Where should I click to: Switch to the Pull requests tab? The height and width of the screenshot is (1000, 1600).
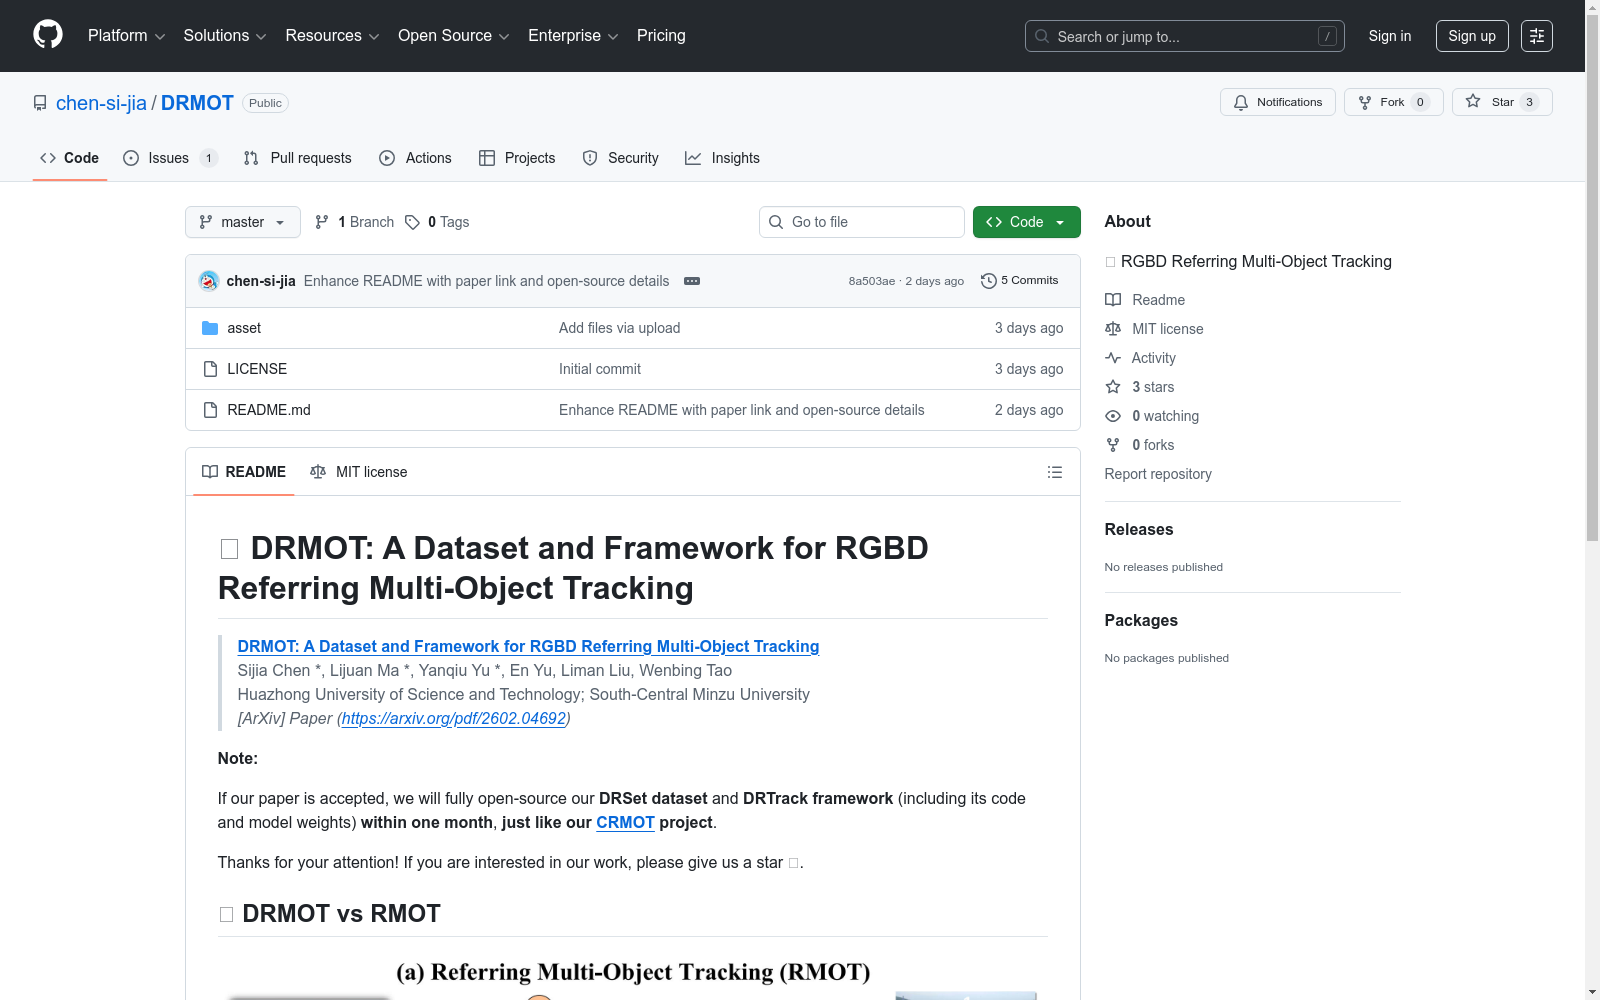point(298,158)
